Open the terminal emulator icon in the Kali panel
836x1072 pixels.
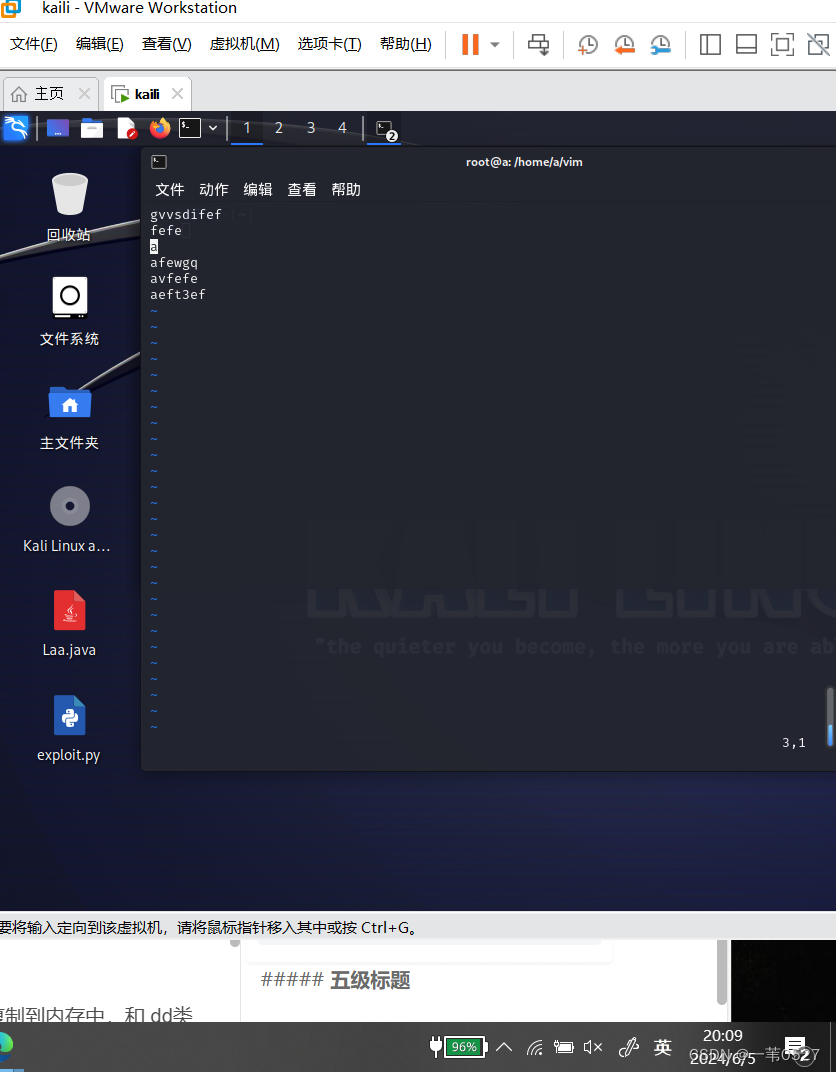pos(190,128)
